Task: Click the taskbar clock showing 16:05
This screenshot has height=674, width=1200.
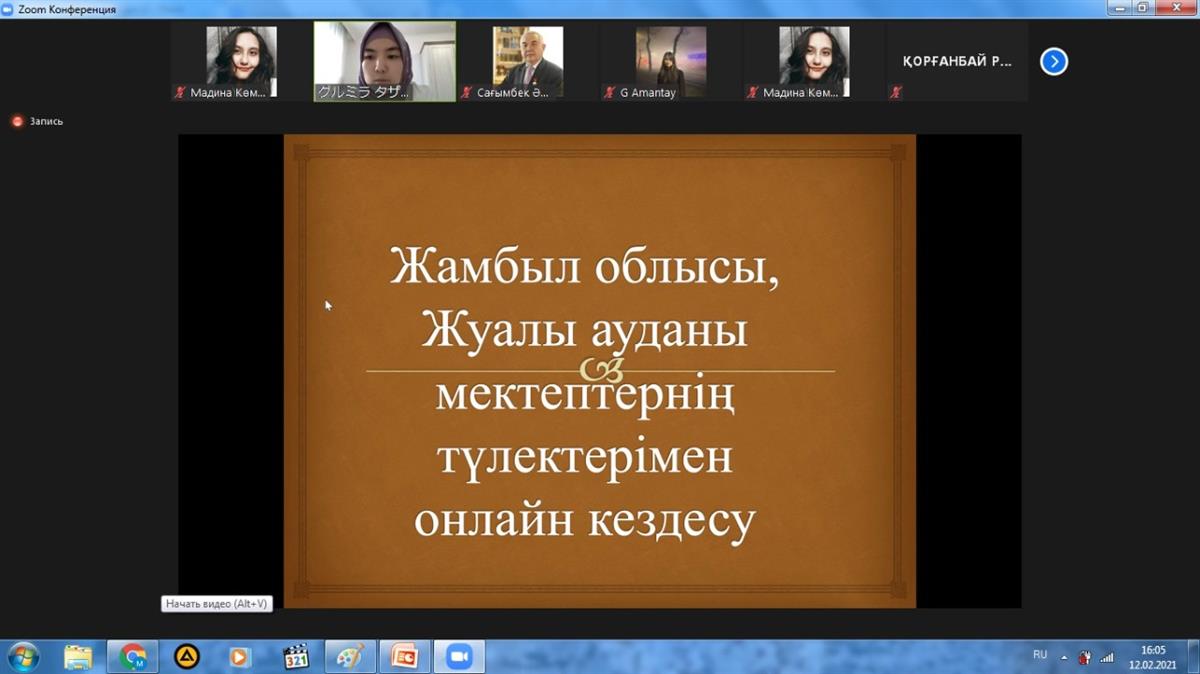Action: pos(1153,657)
